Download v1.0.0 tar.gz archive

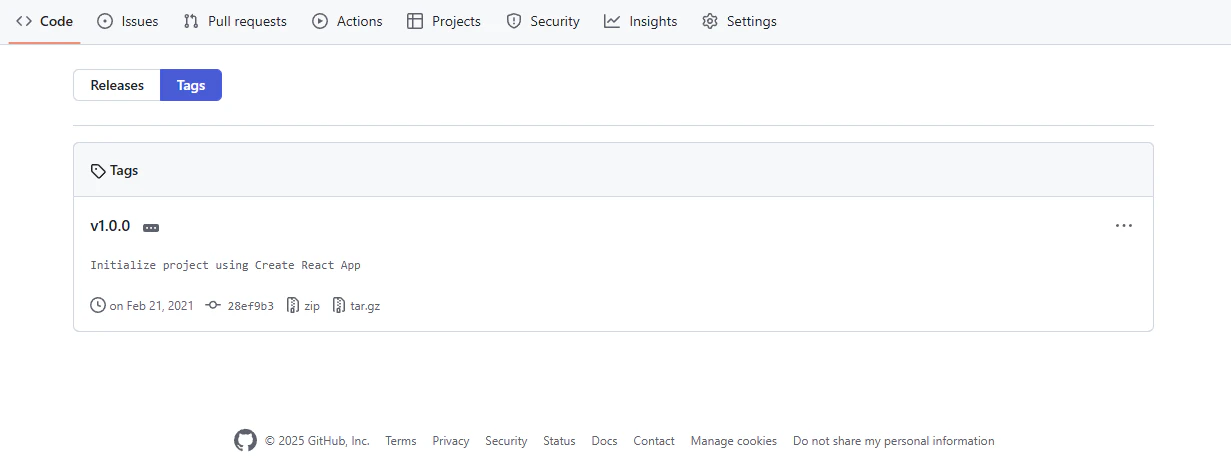[x=356, y=306]
